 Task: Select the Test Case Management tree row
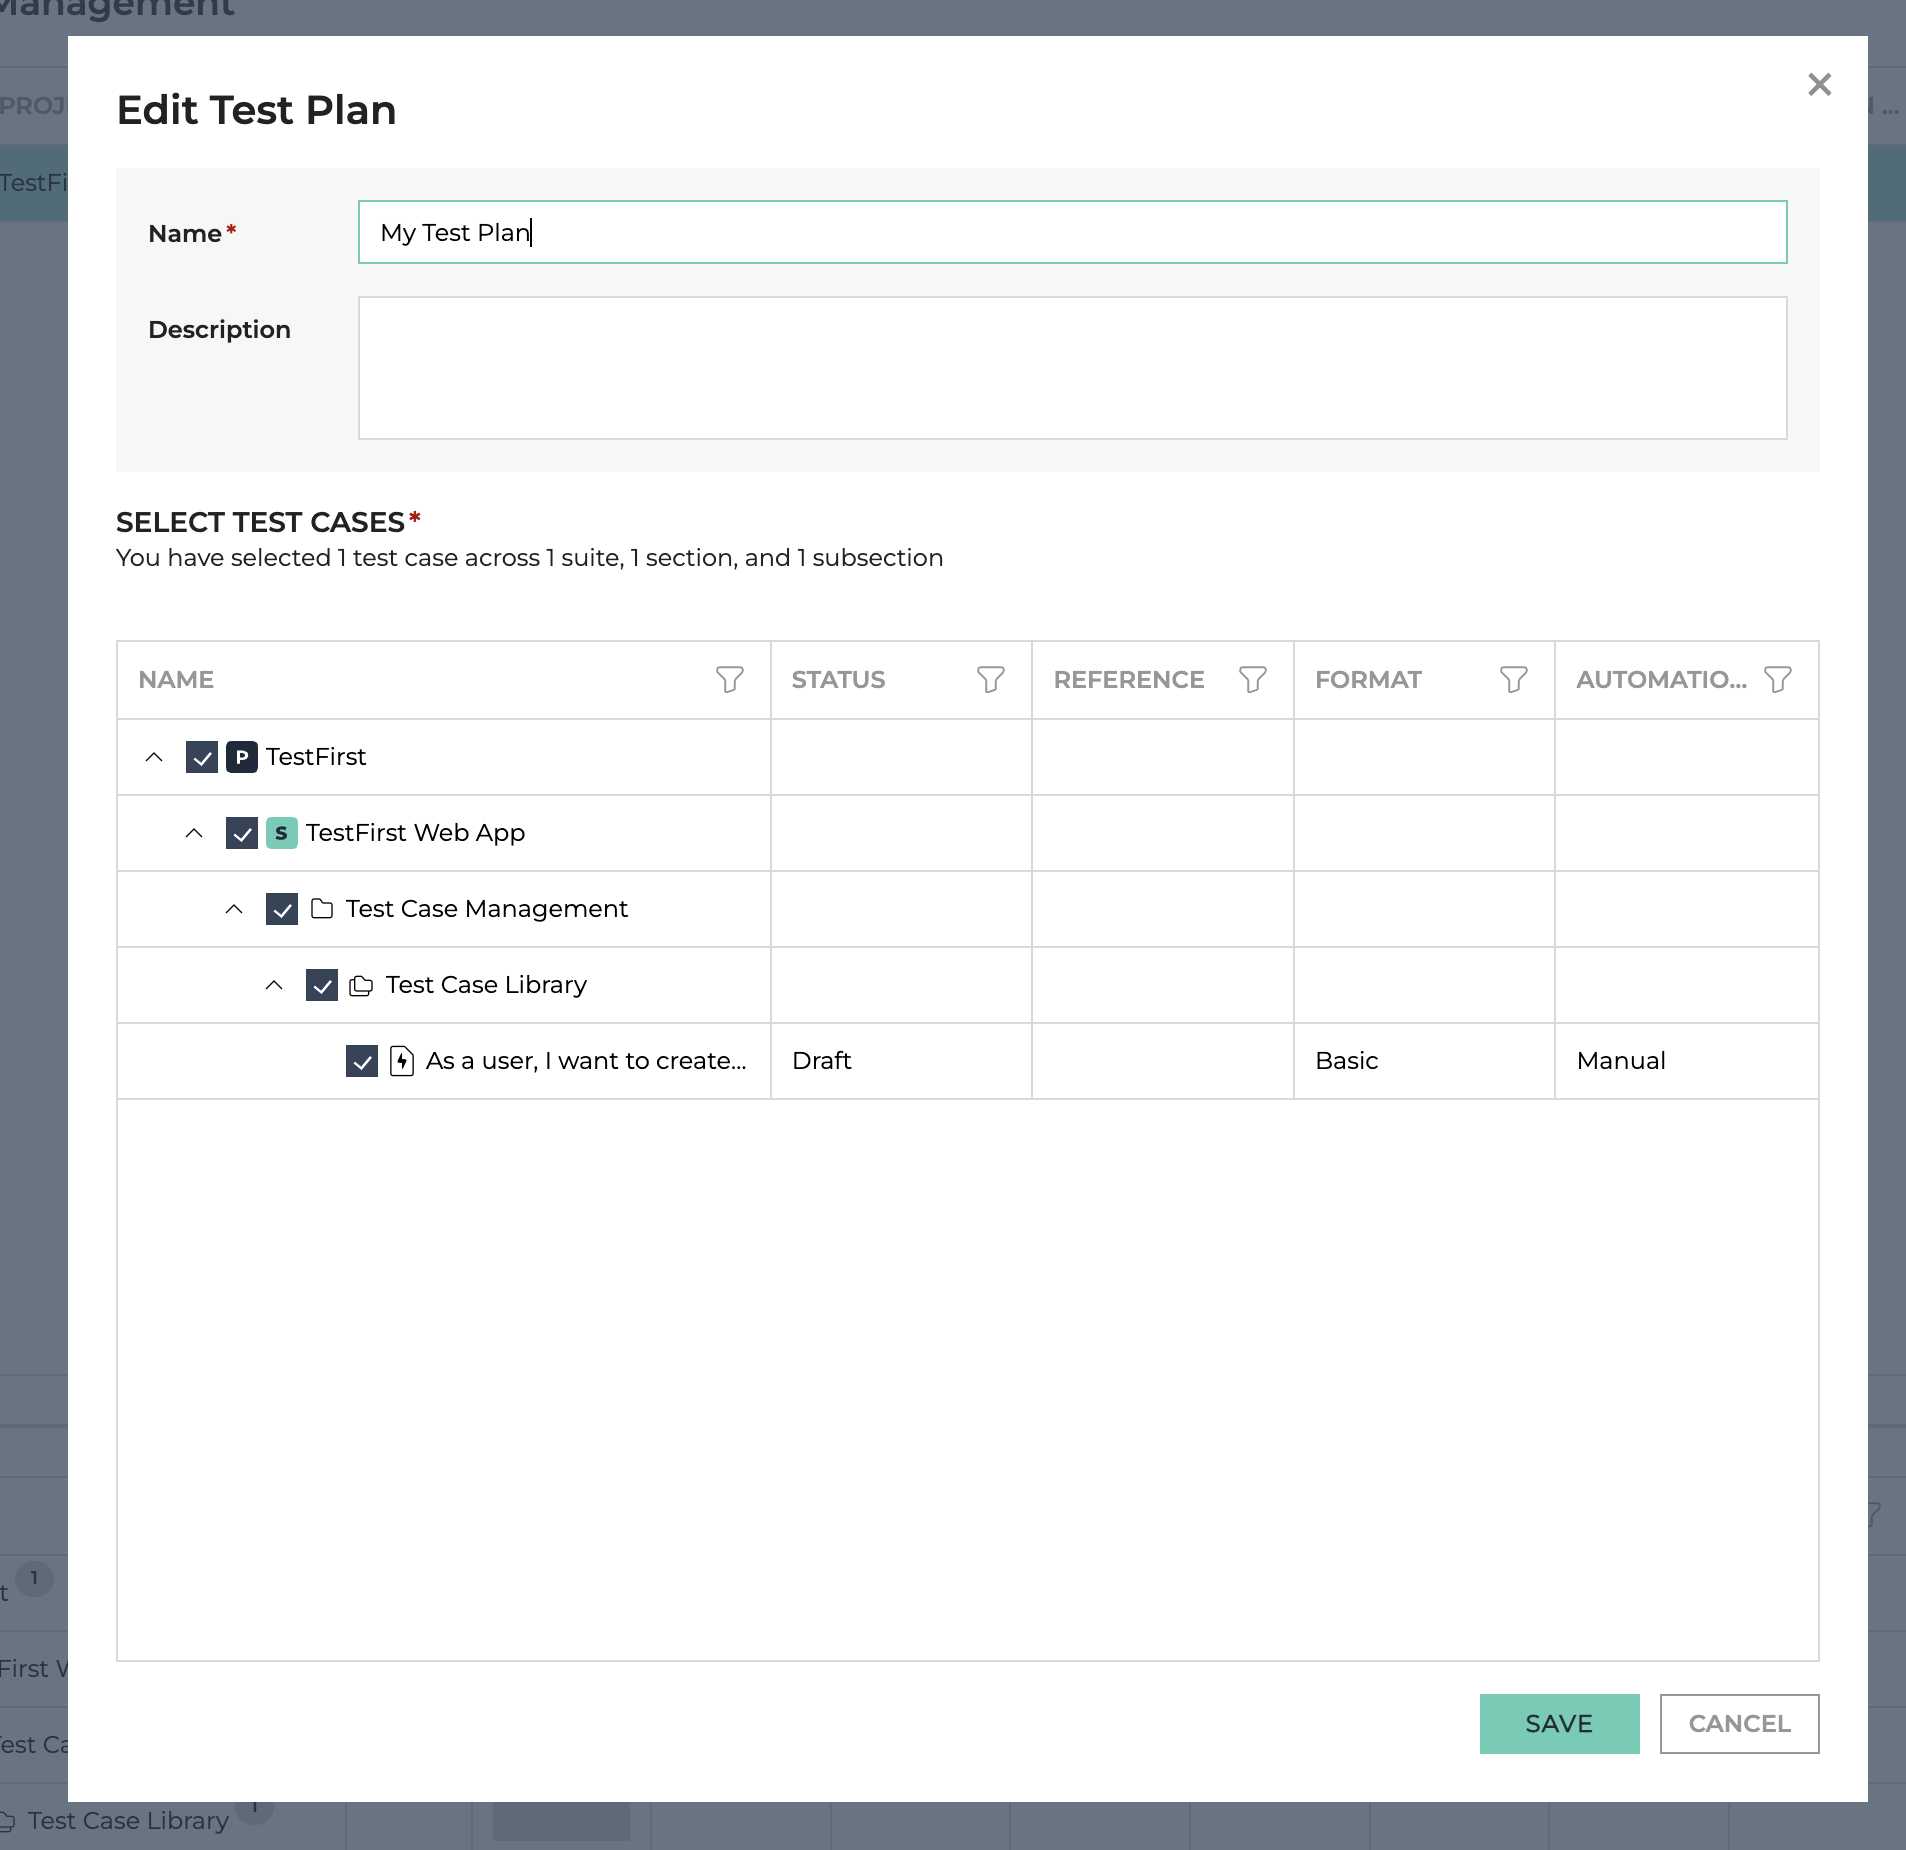click(x=967, y=909)
